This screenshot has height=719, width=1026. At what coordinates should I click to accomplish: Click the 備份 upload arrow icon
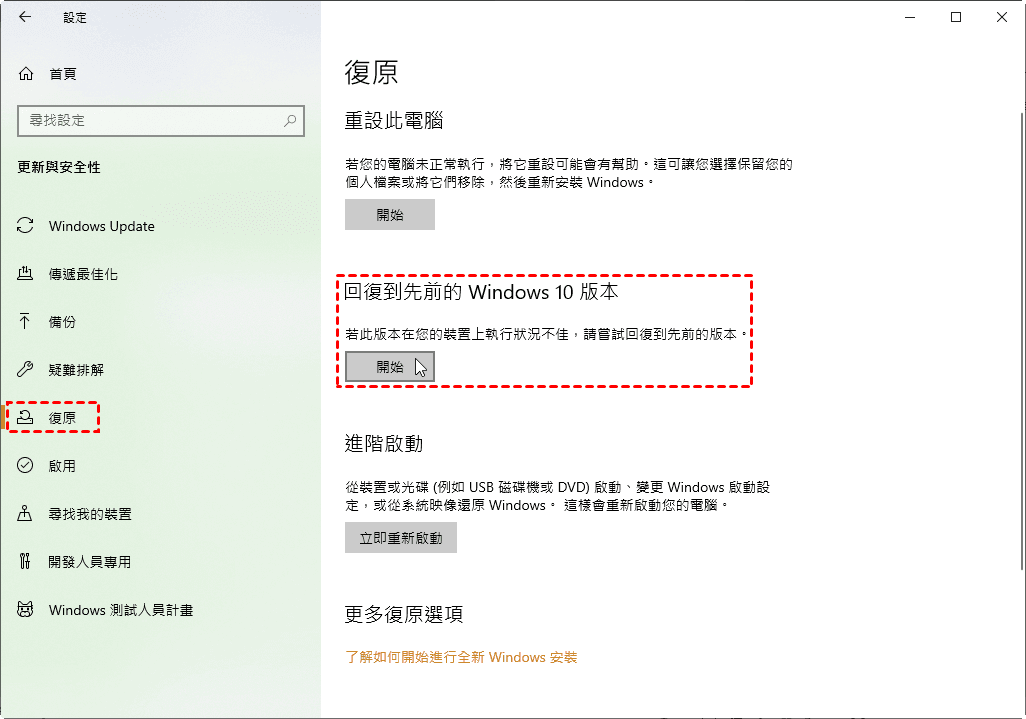click(x=25, y=321)
